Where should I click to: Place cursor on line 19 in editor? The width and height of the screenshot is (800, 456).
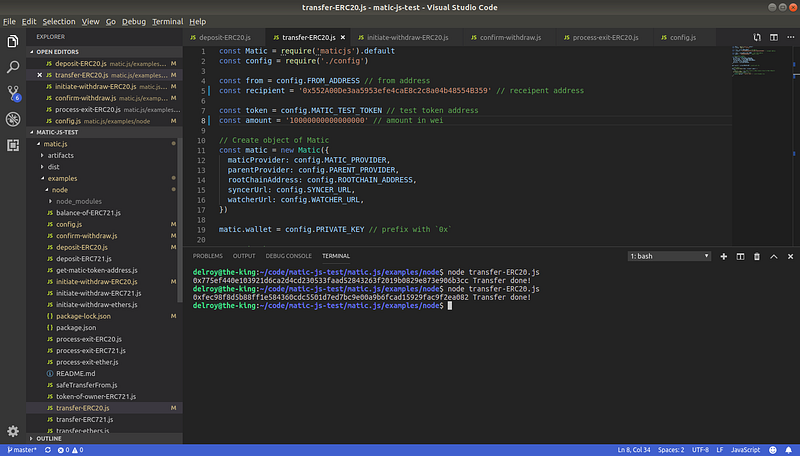(335, 230)
